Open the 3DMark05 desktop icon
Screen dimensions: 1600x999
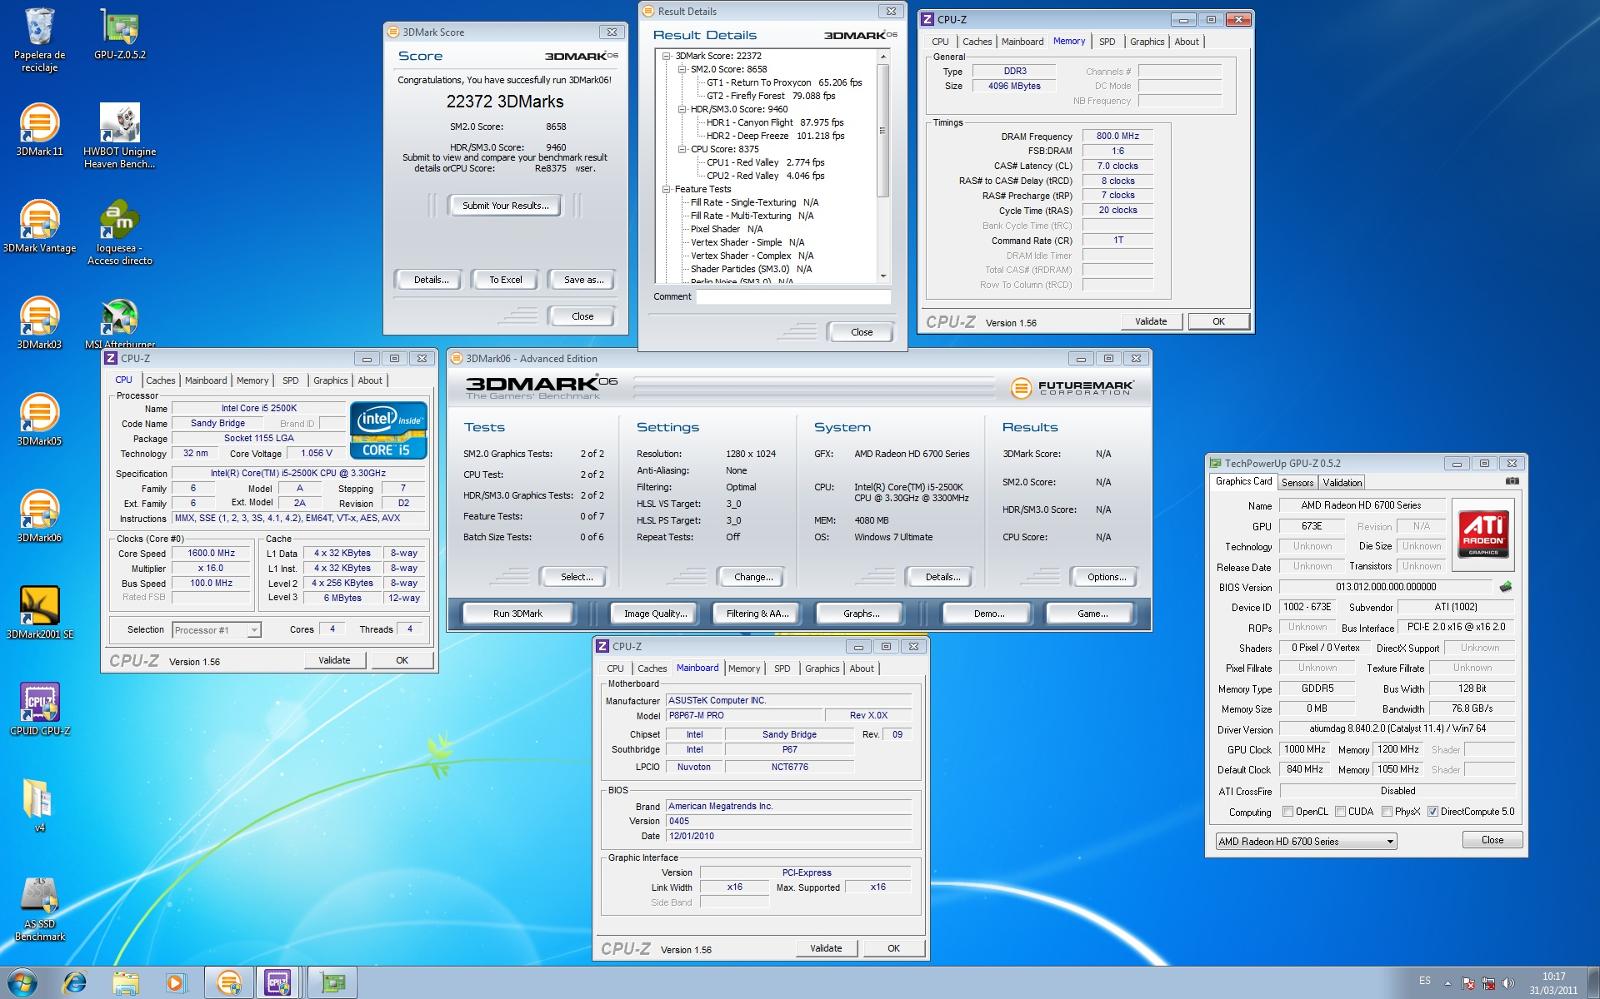[39, 420]
